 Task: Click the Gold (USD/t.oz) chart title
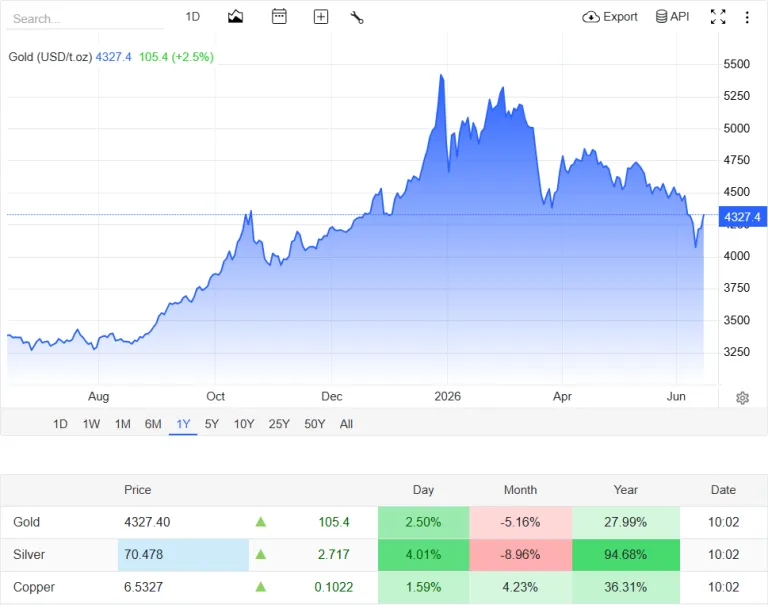pyautogui.click(x=50, y=57)
